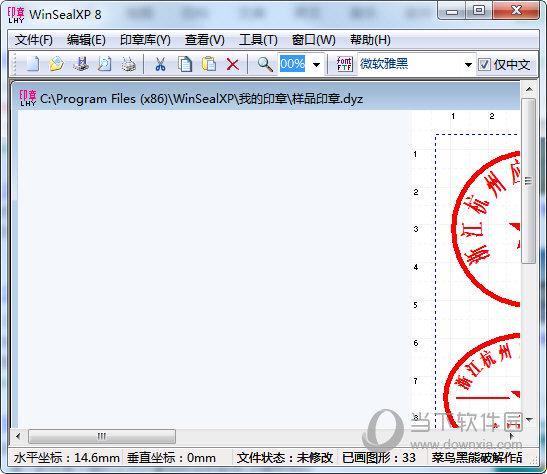Image resolution: width=547 pixels, height=474 pixels.
Task: Open the 工具(T) menu
Action: click(x=258, y=40)
